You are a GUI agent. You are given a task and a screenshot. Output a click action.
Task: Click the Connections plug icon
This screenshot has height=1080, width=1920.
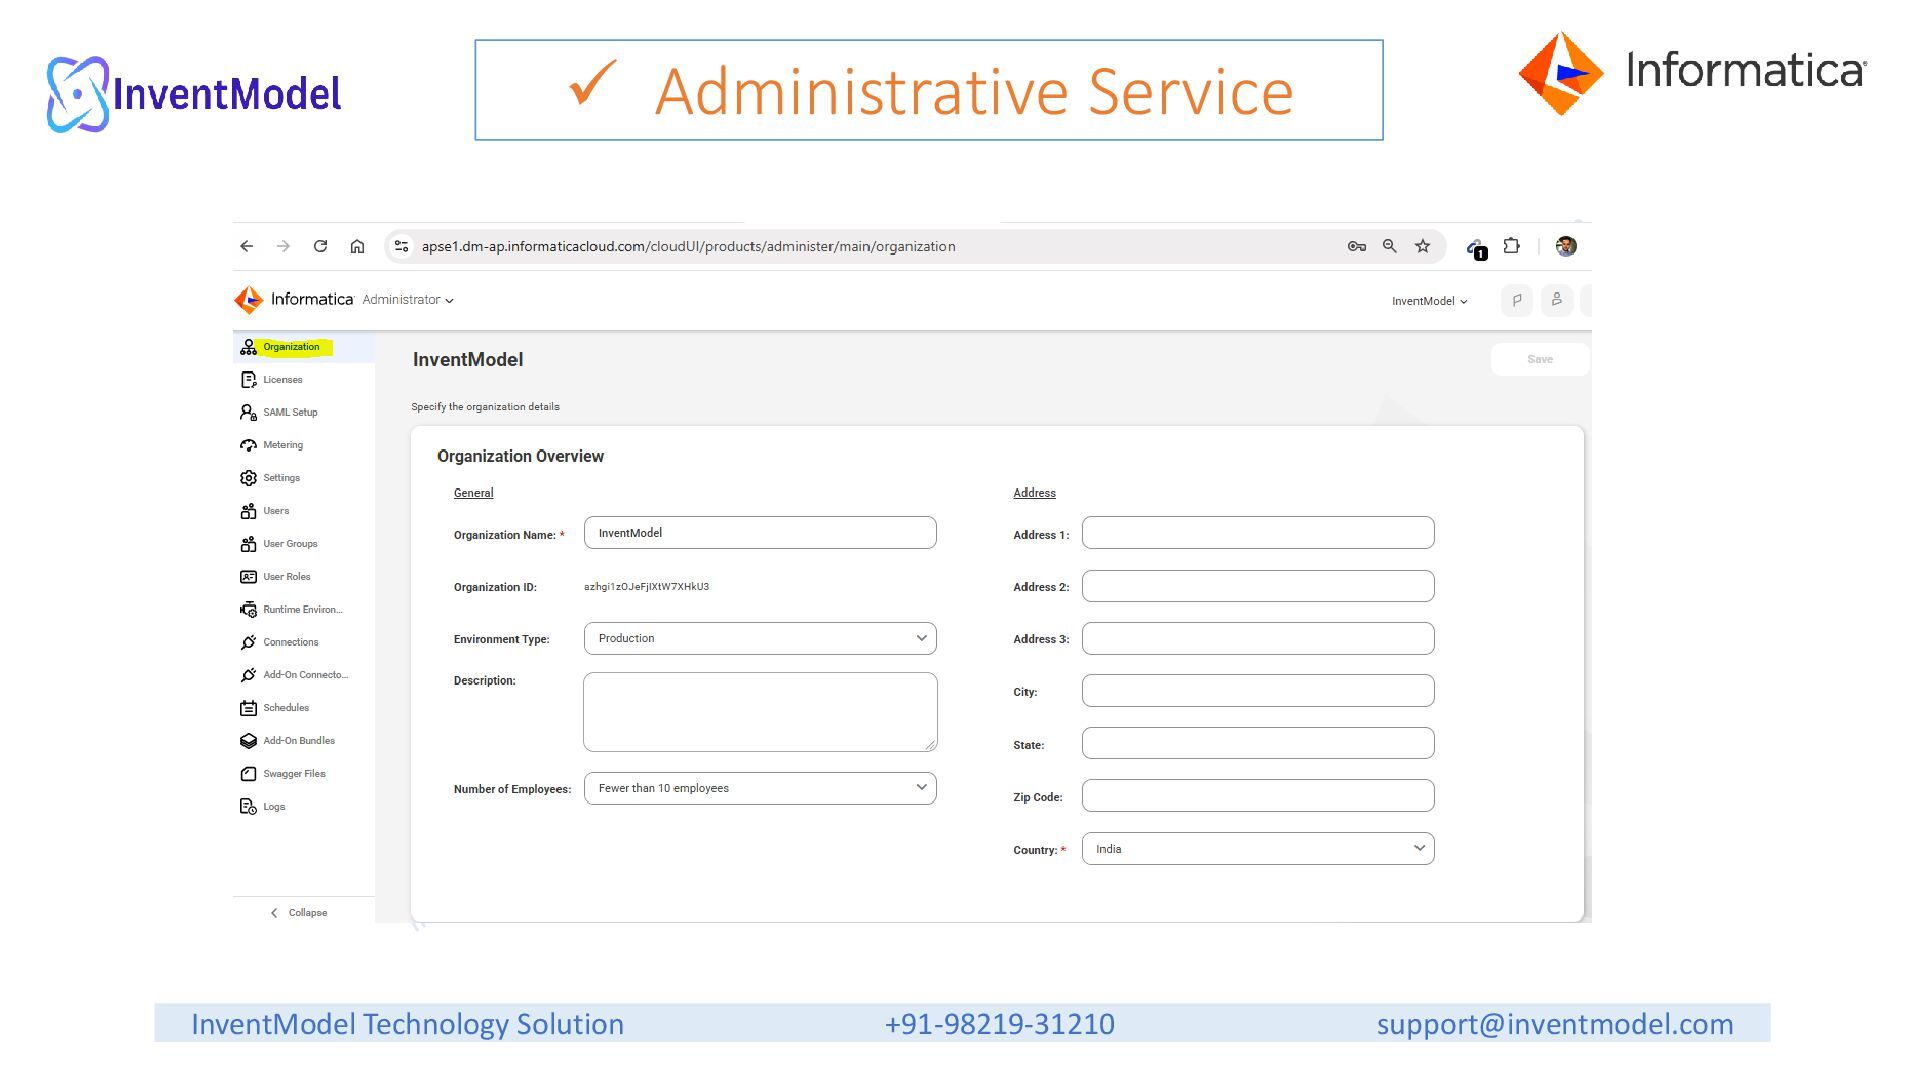click(x=248, y=642)
